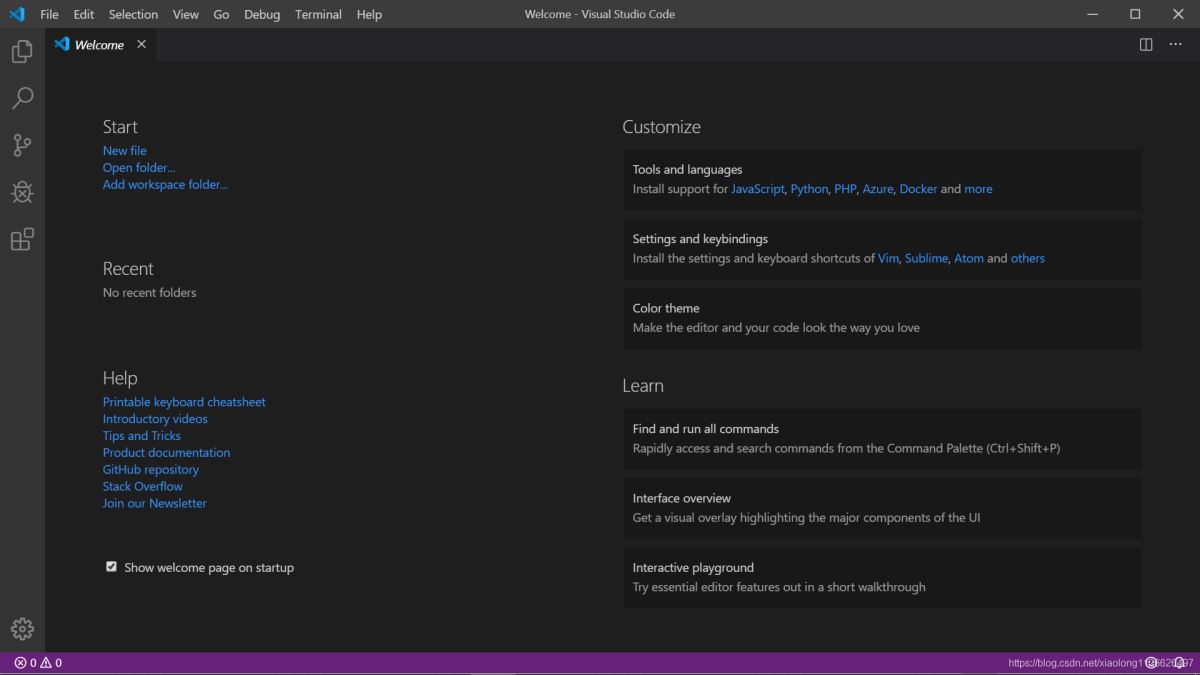
Task: Open the Debug sidebar icon
Action: [21, 192]
